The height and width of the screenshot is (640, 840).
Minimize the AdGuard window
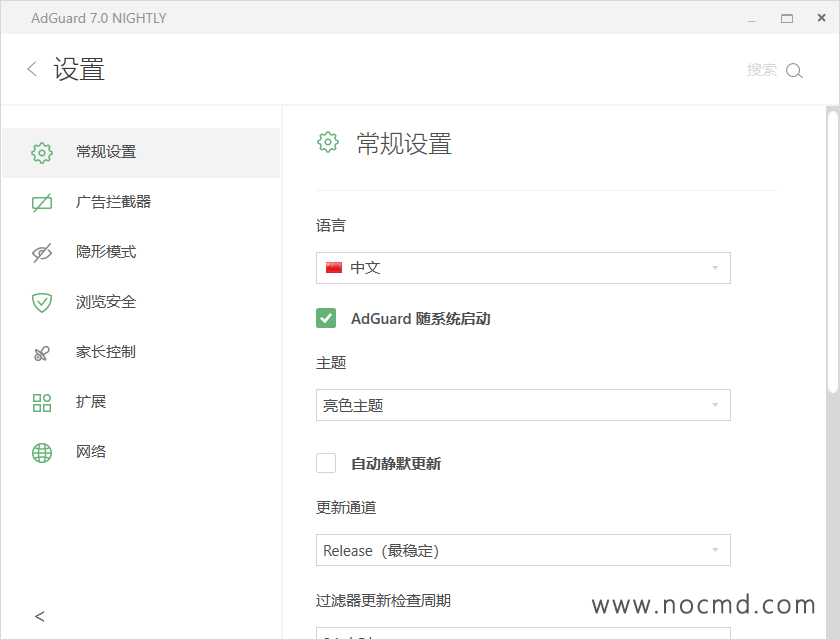coord(752,21)
